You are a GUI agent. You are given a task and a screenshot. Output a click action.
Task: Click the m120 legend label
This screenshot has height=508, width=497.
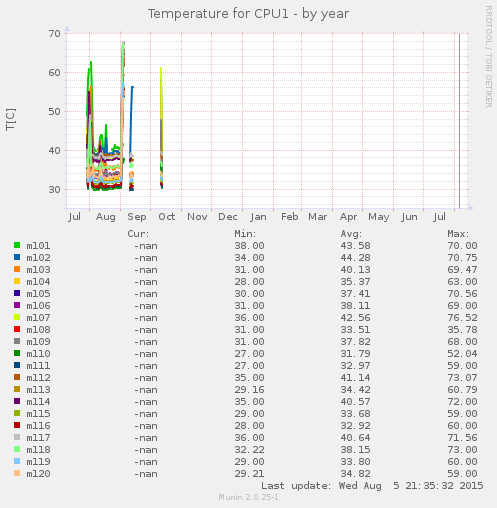click(x=38, y=474)
